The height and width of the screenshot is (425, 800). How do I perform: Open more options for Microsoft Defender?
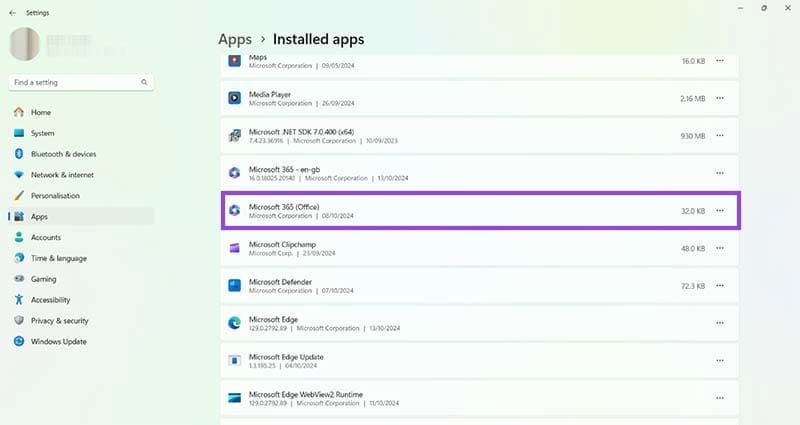click(720, 286)
